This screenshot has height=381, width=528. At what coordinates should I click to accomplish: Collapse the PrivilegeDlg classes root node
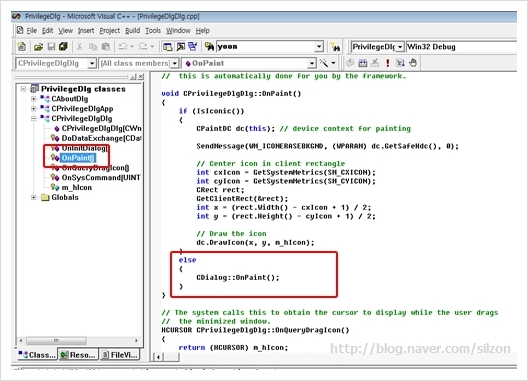point(23,89)
